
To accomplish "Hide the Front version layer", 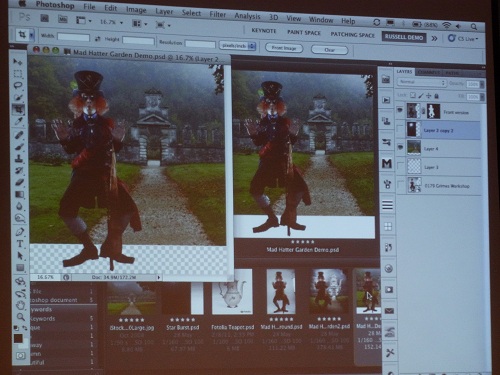I will [x=400, y=109].
